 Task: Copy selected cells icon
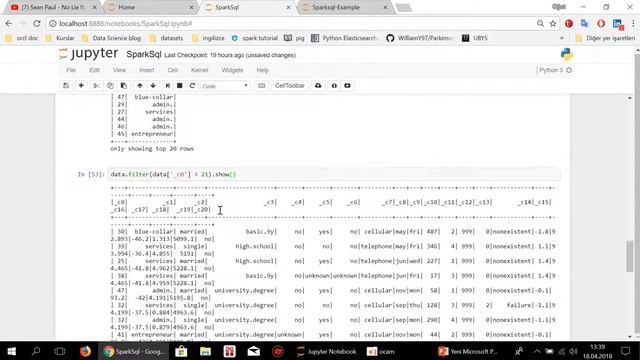(110, 86)
